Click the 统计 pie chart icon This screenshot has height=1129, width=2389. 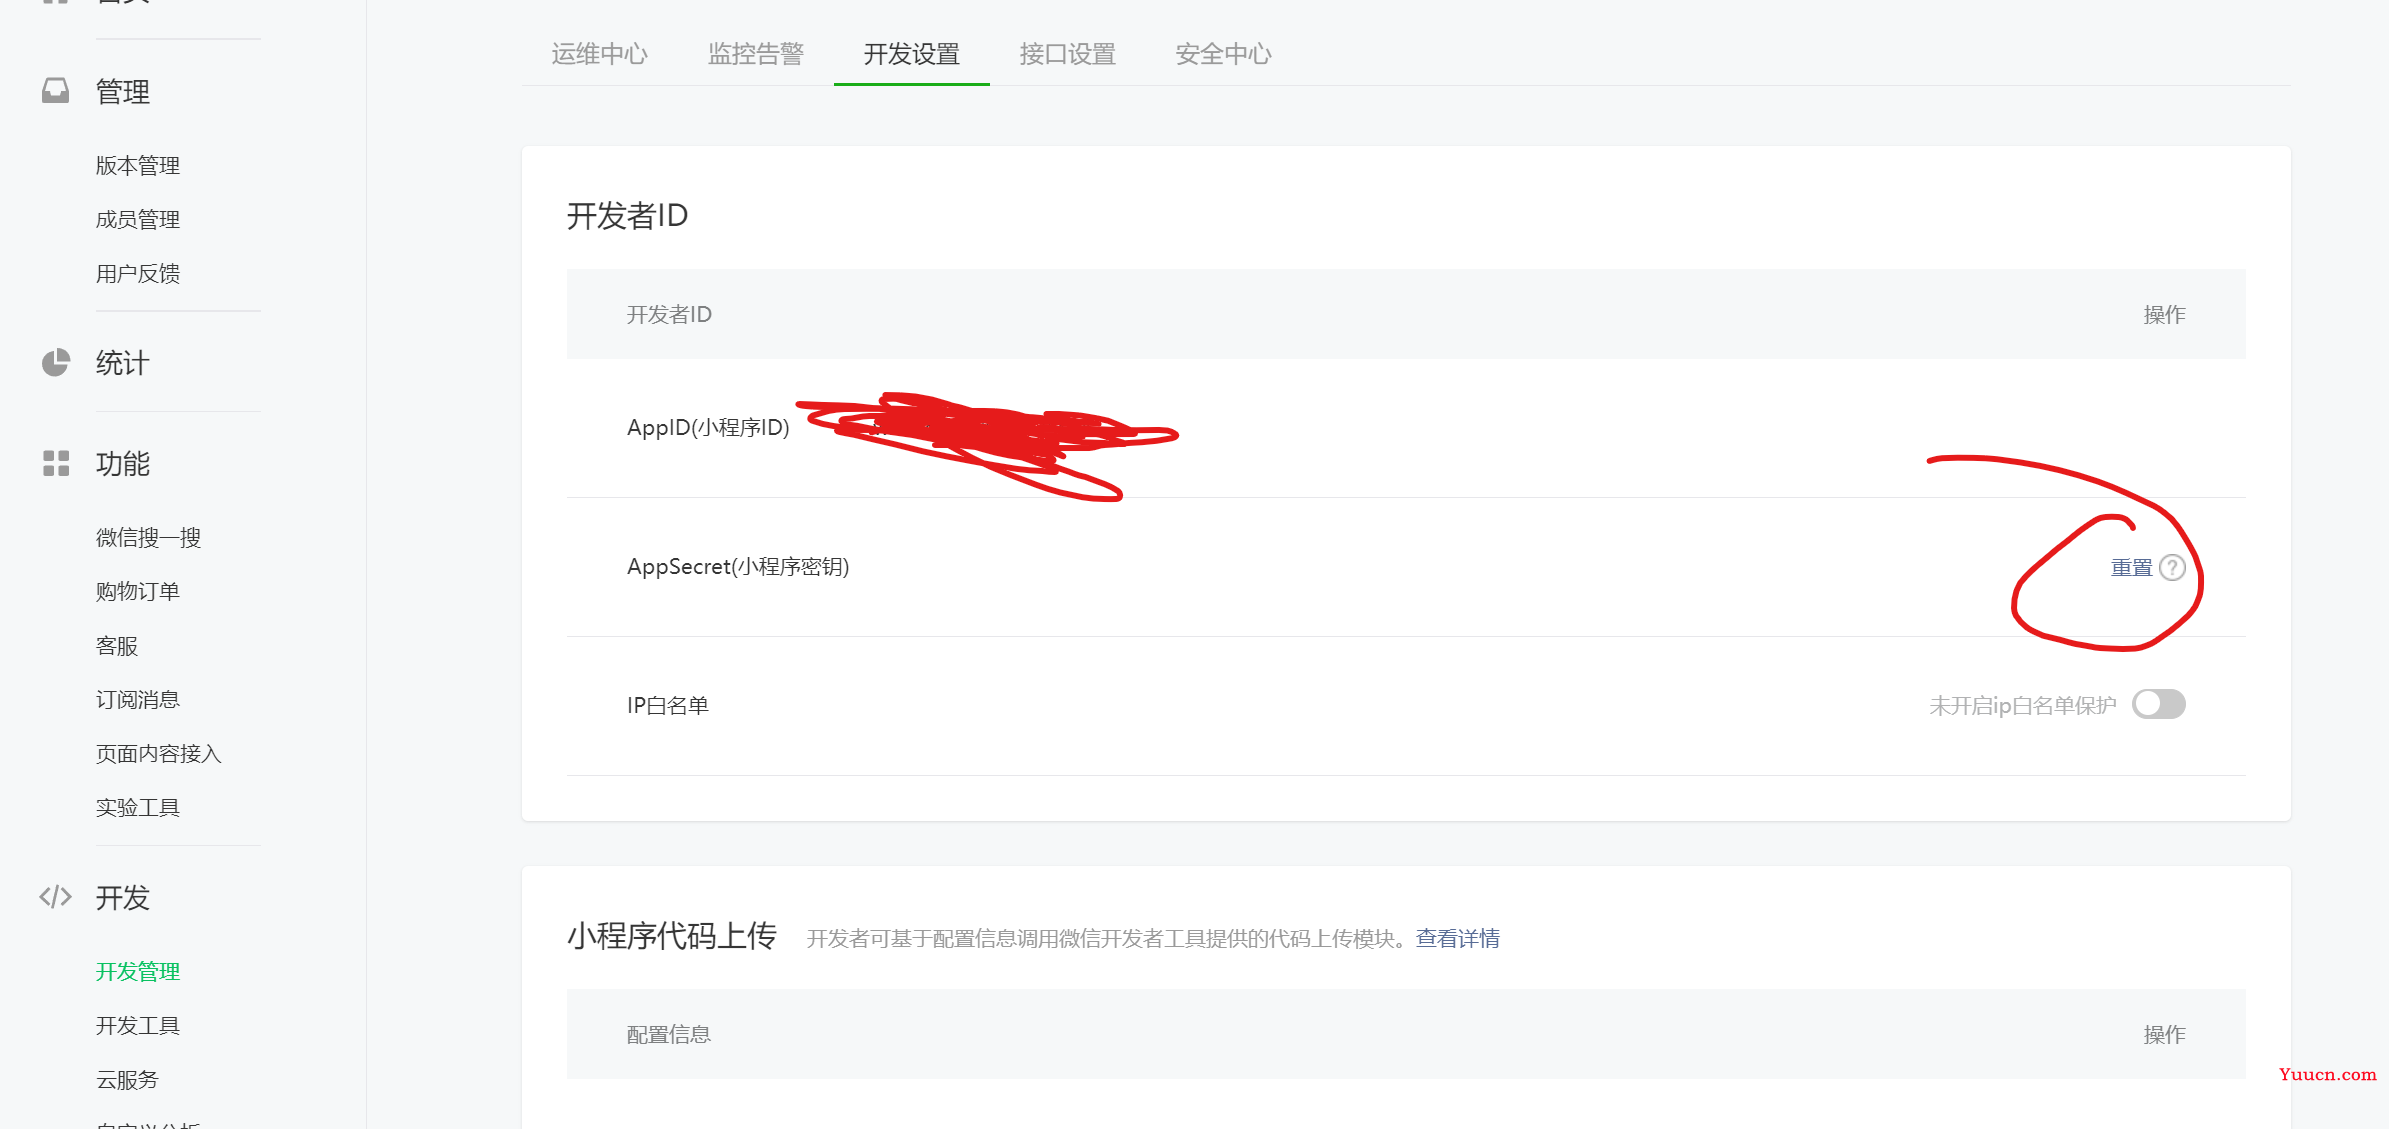tap(56, 362)
